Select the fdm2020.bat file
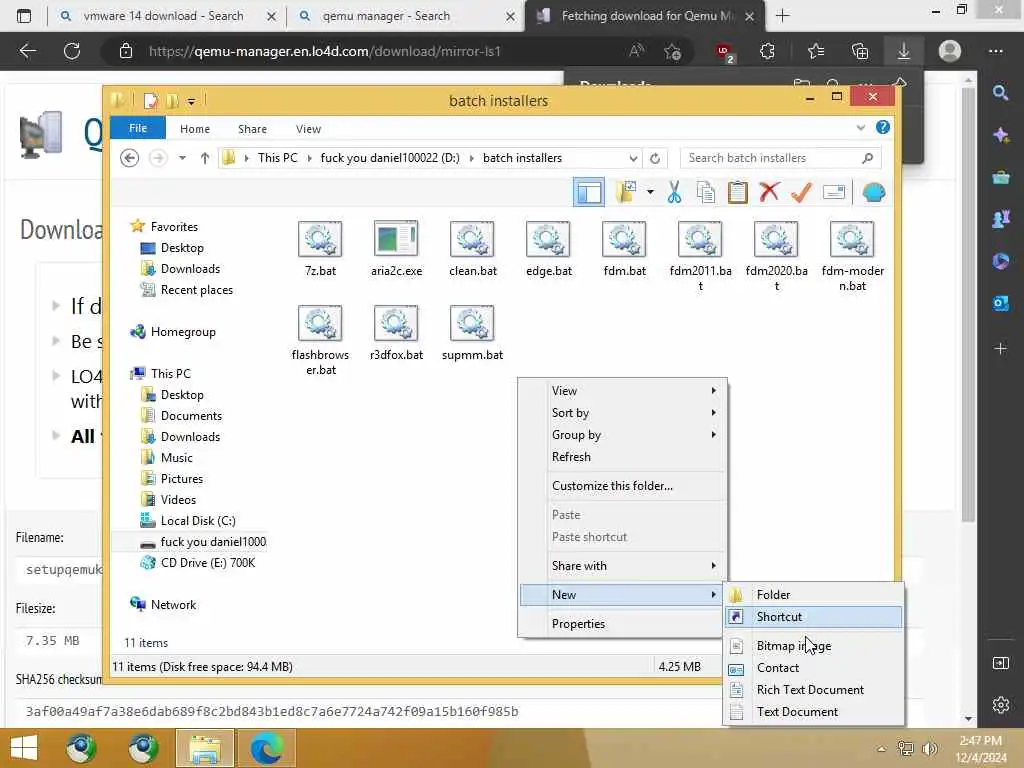 776,255
